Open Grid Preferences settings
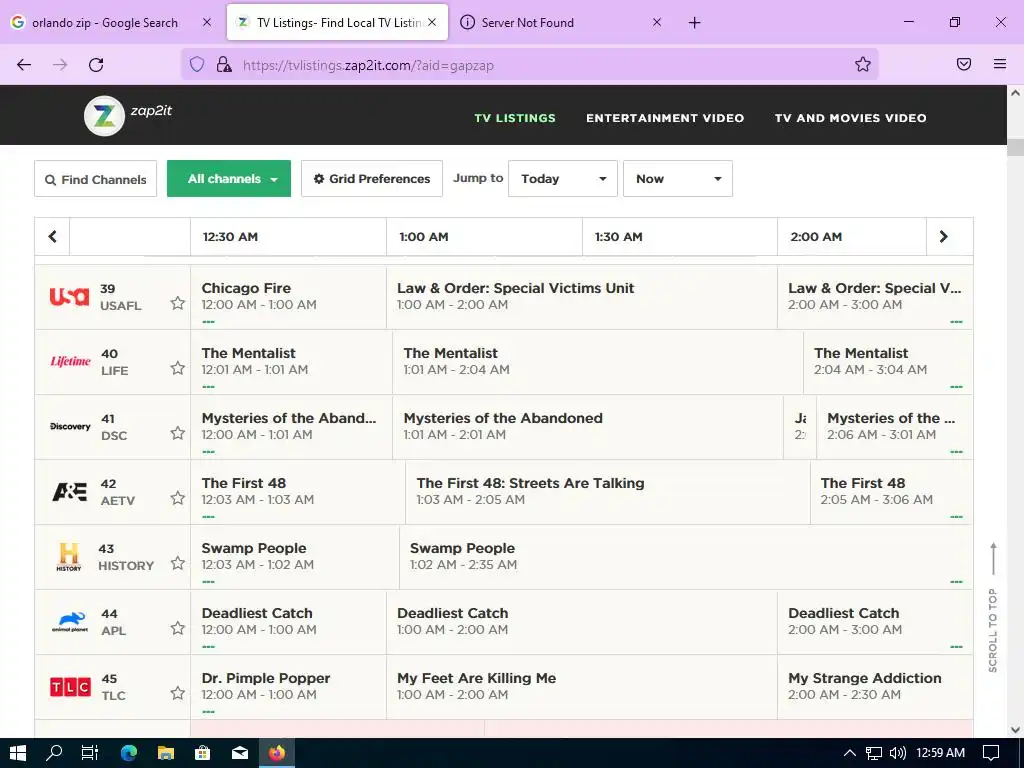 coord(372,179)
